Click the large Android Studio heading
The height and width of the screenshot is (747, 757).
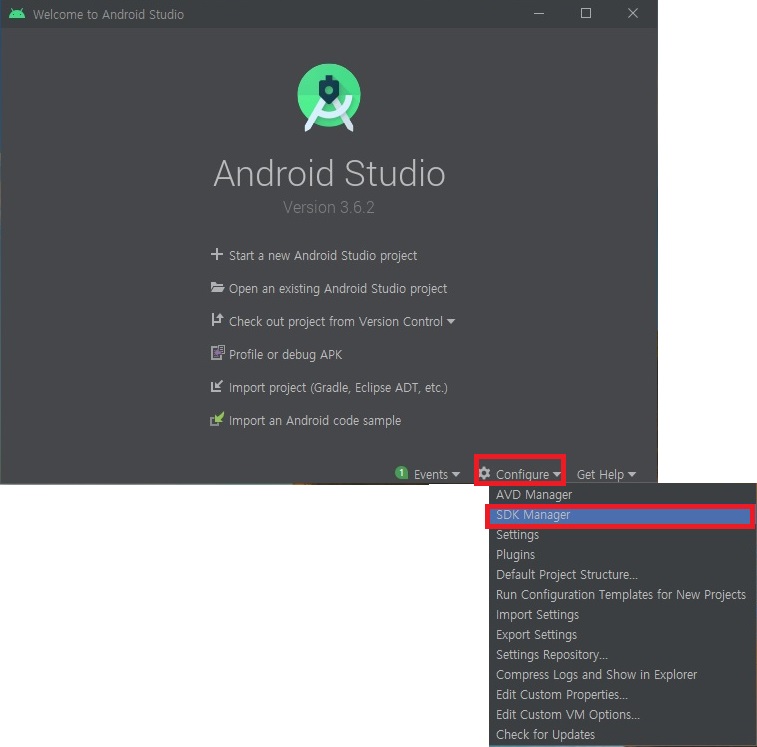click(x=329, y=173)
